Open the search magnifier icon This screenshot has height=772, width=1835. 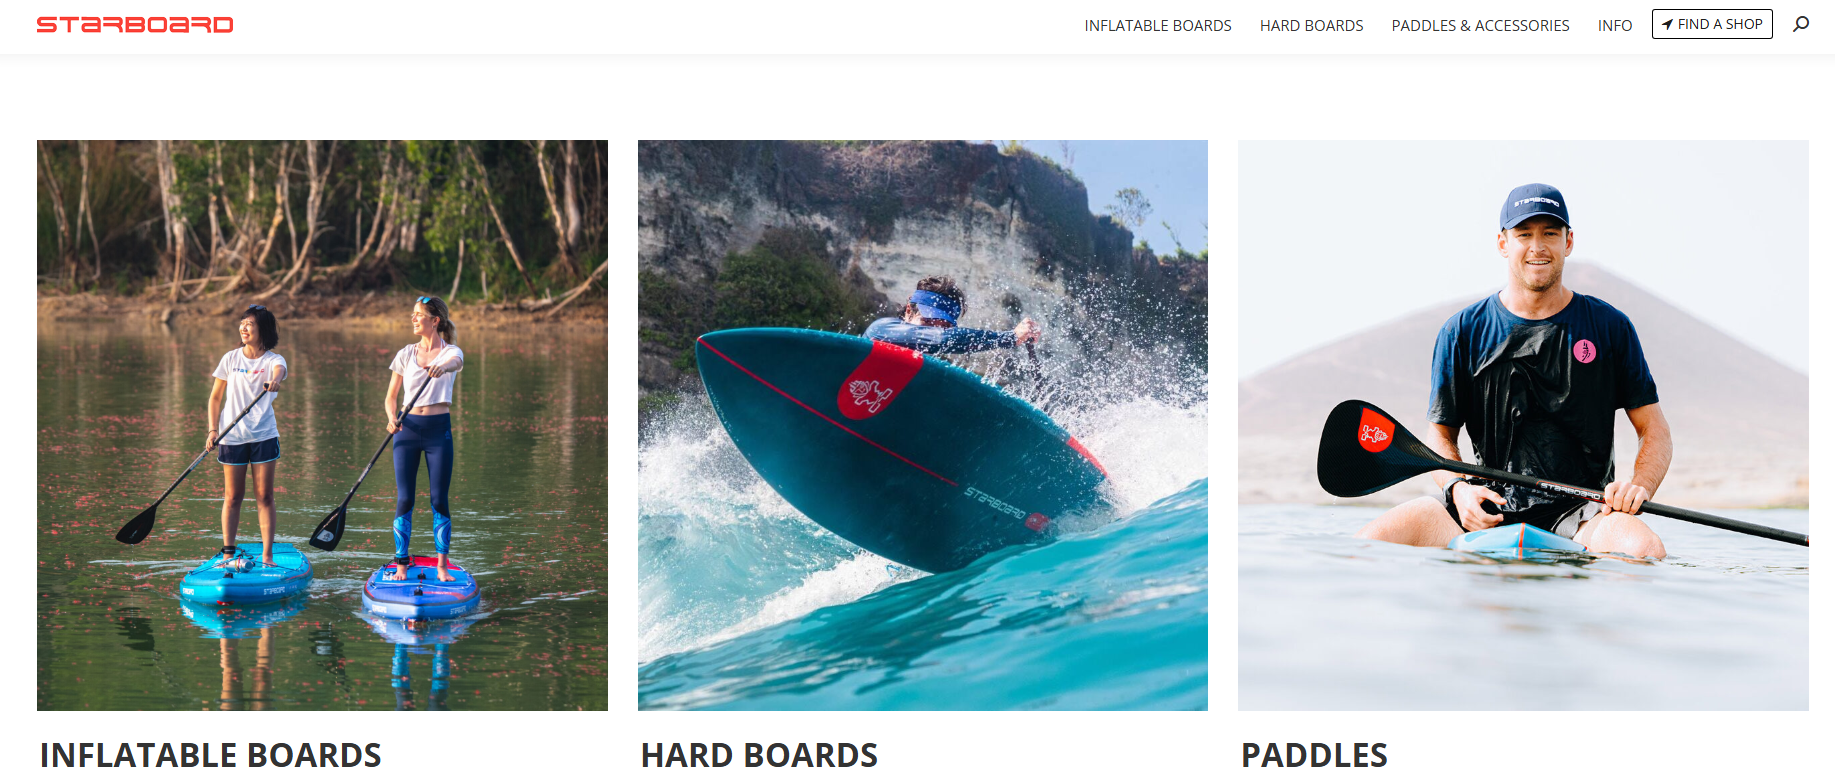click(1801, 24)
